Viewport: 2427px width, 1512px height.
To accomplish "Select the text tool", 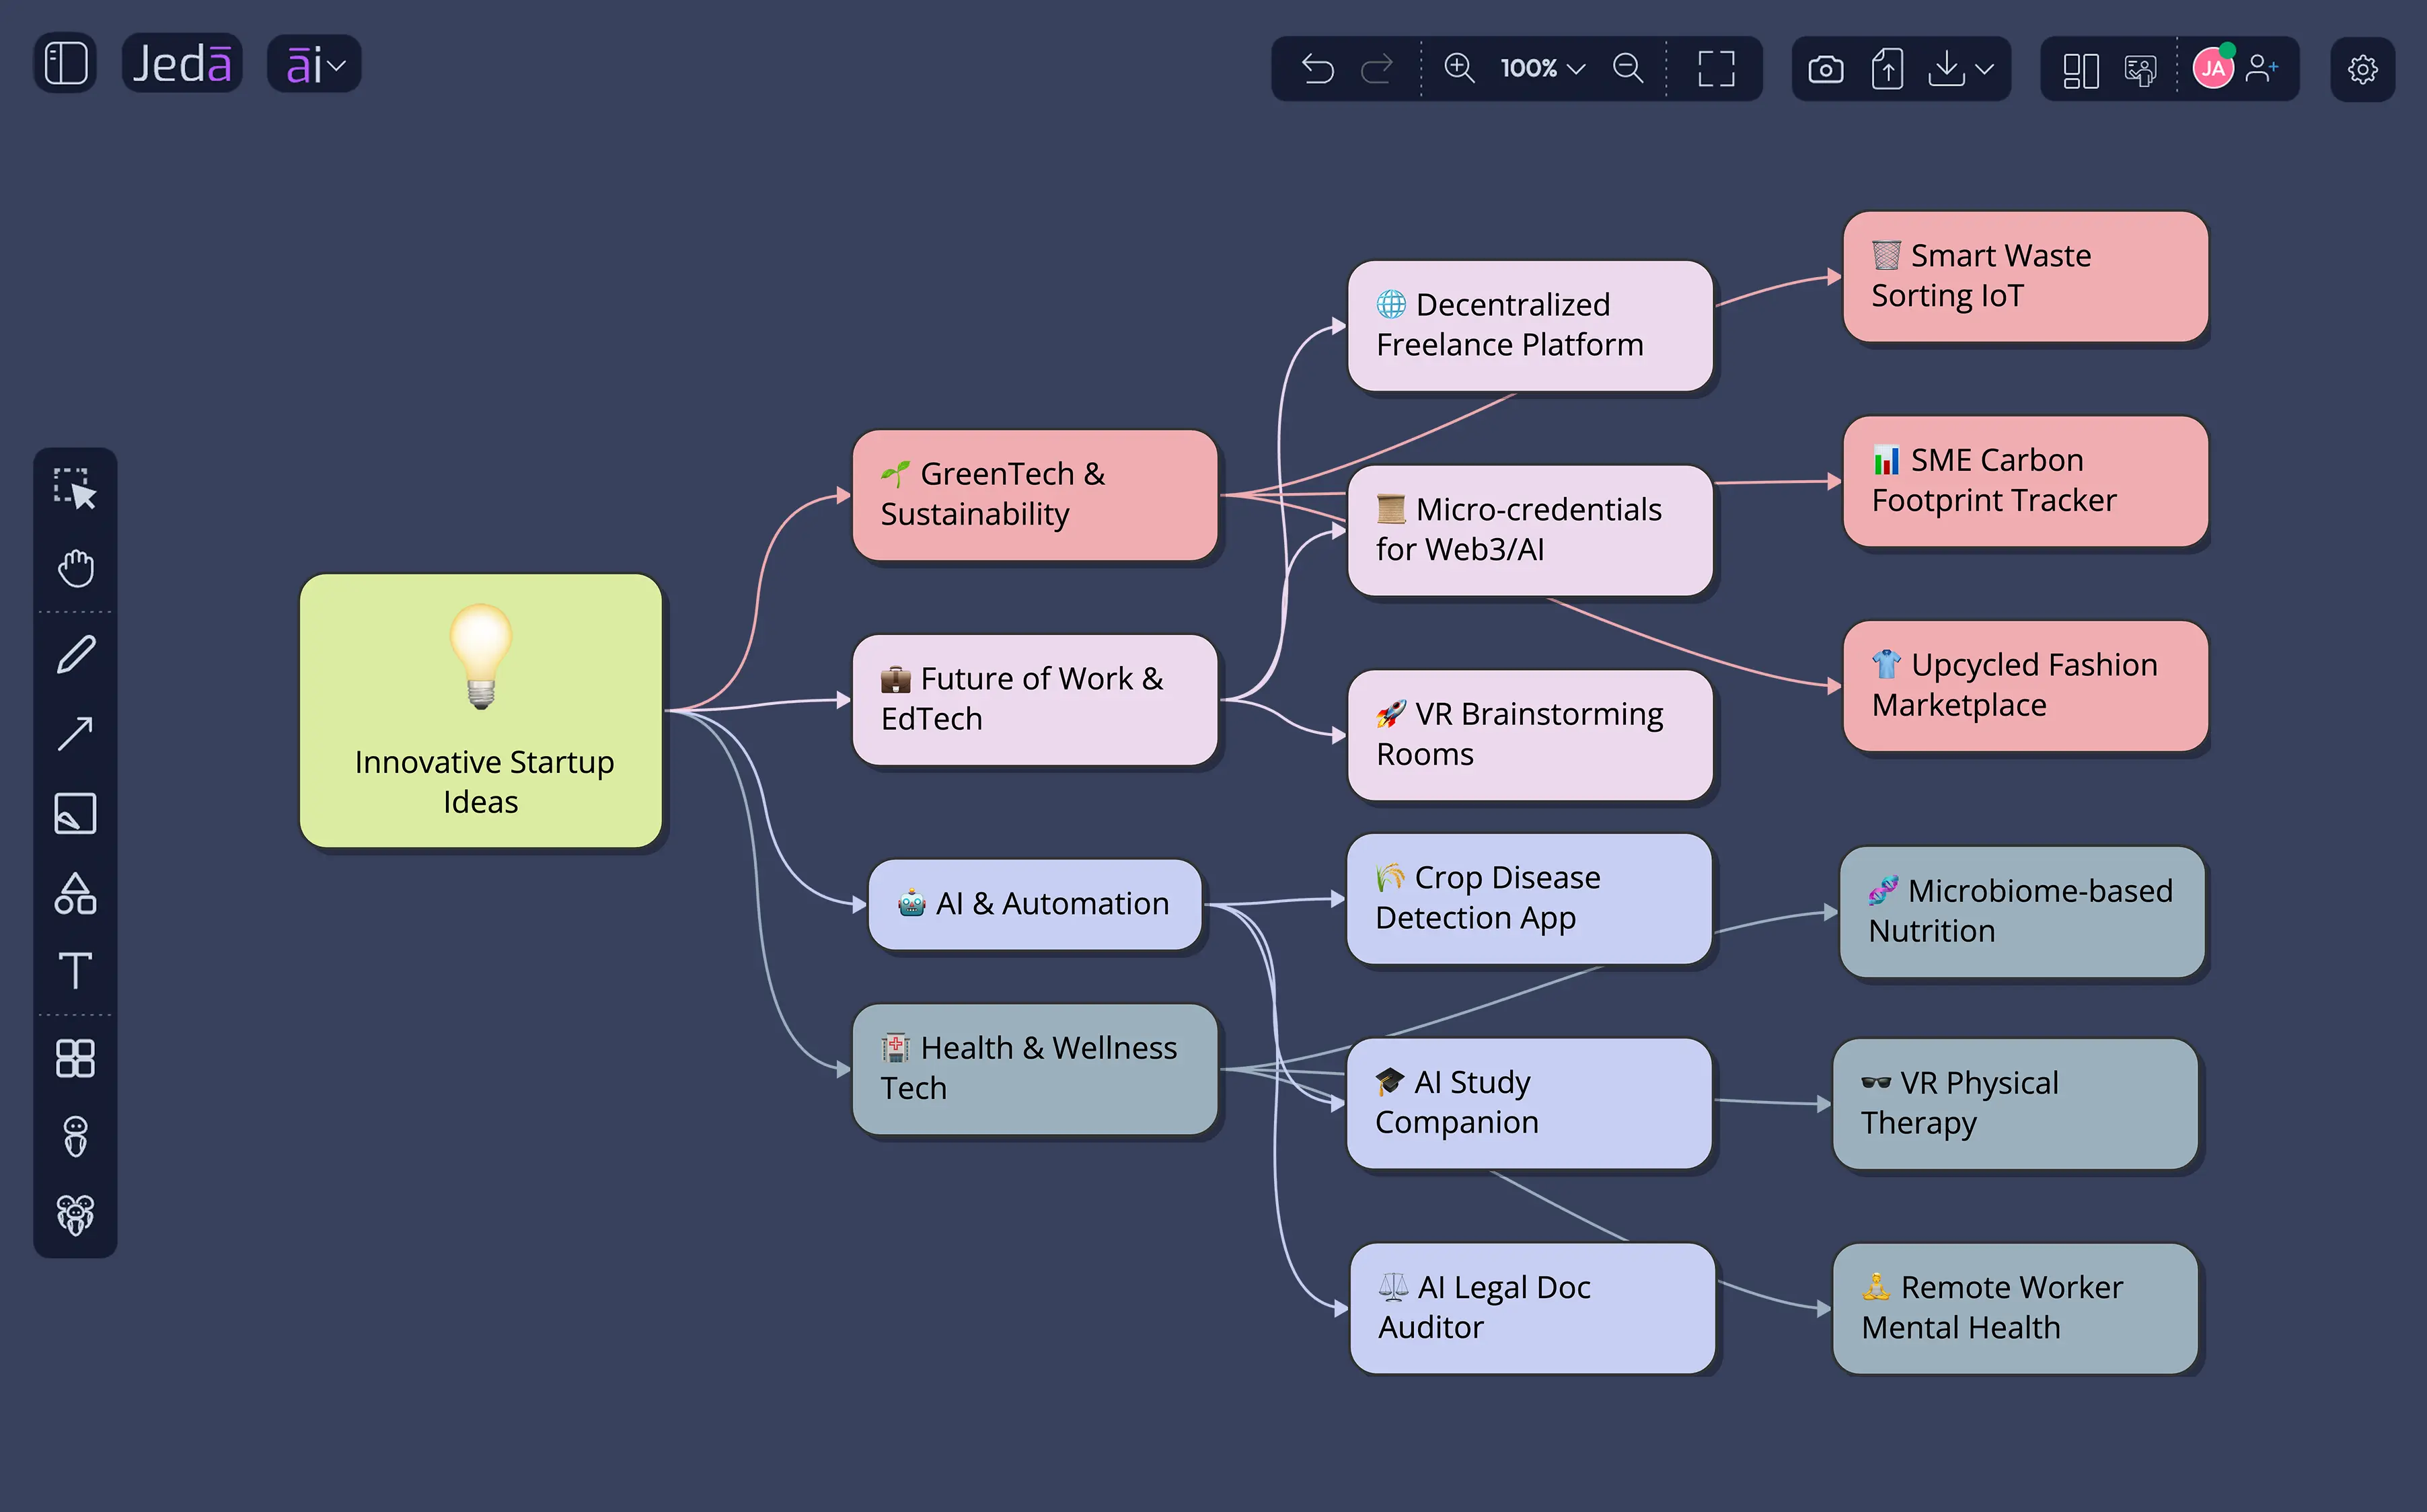I will (75, 971).
